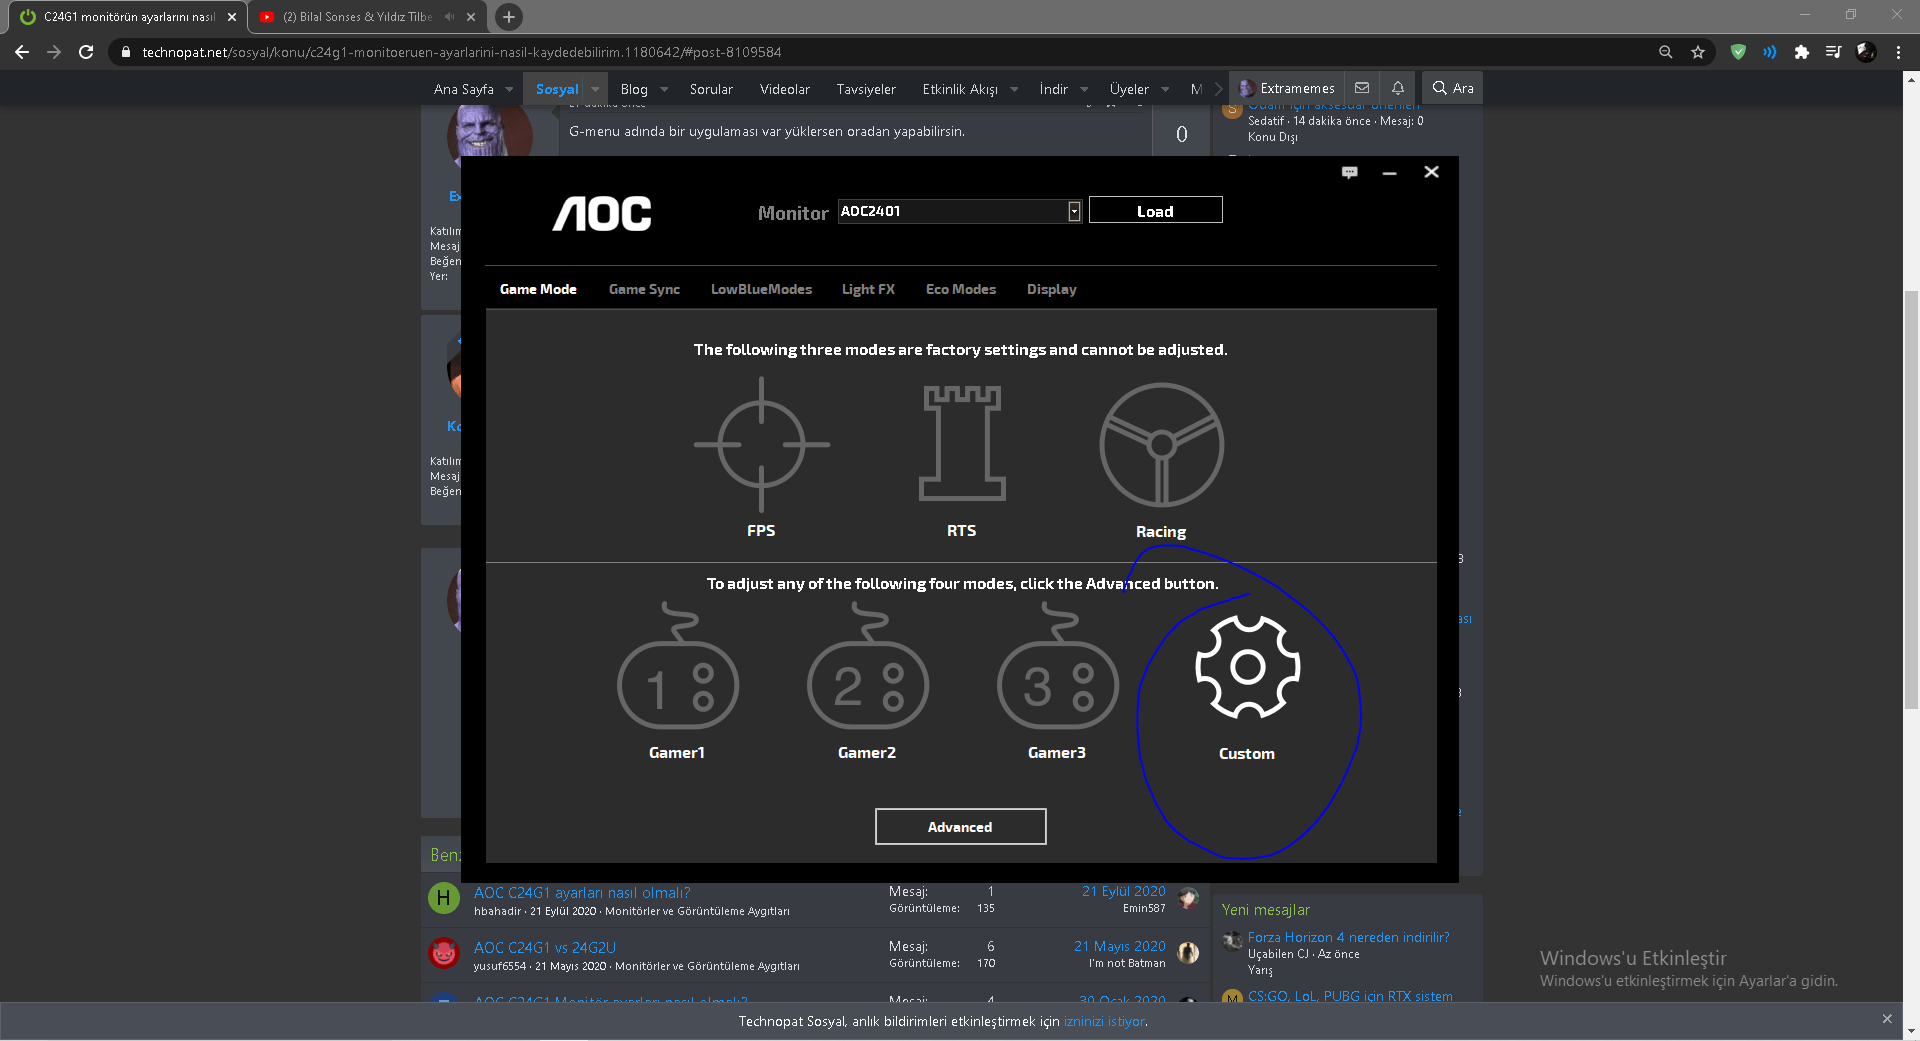
Task: Select the RTS rook mode icon
Action: click(x=962, y=443)
